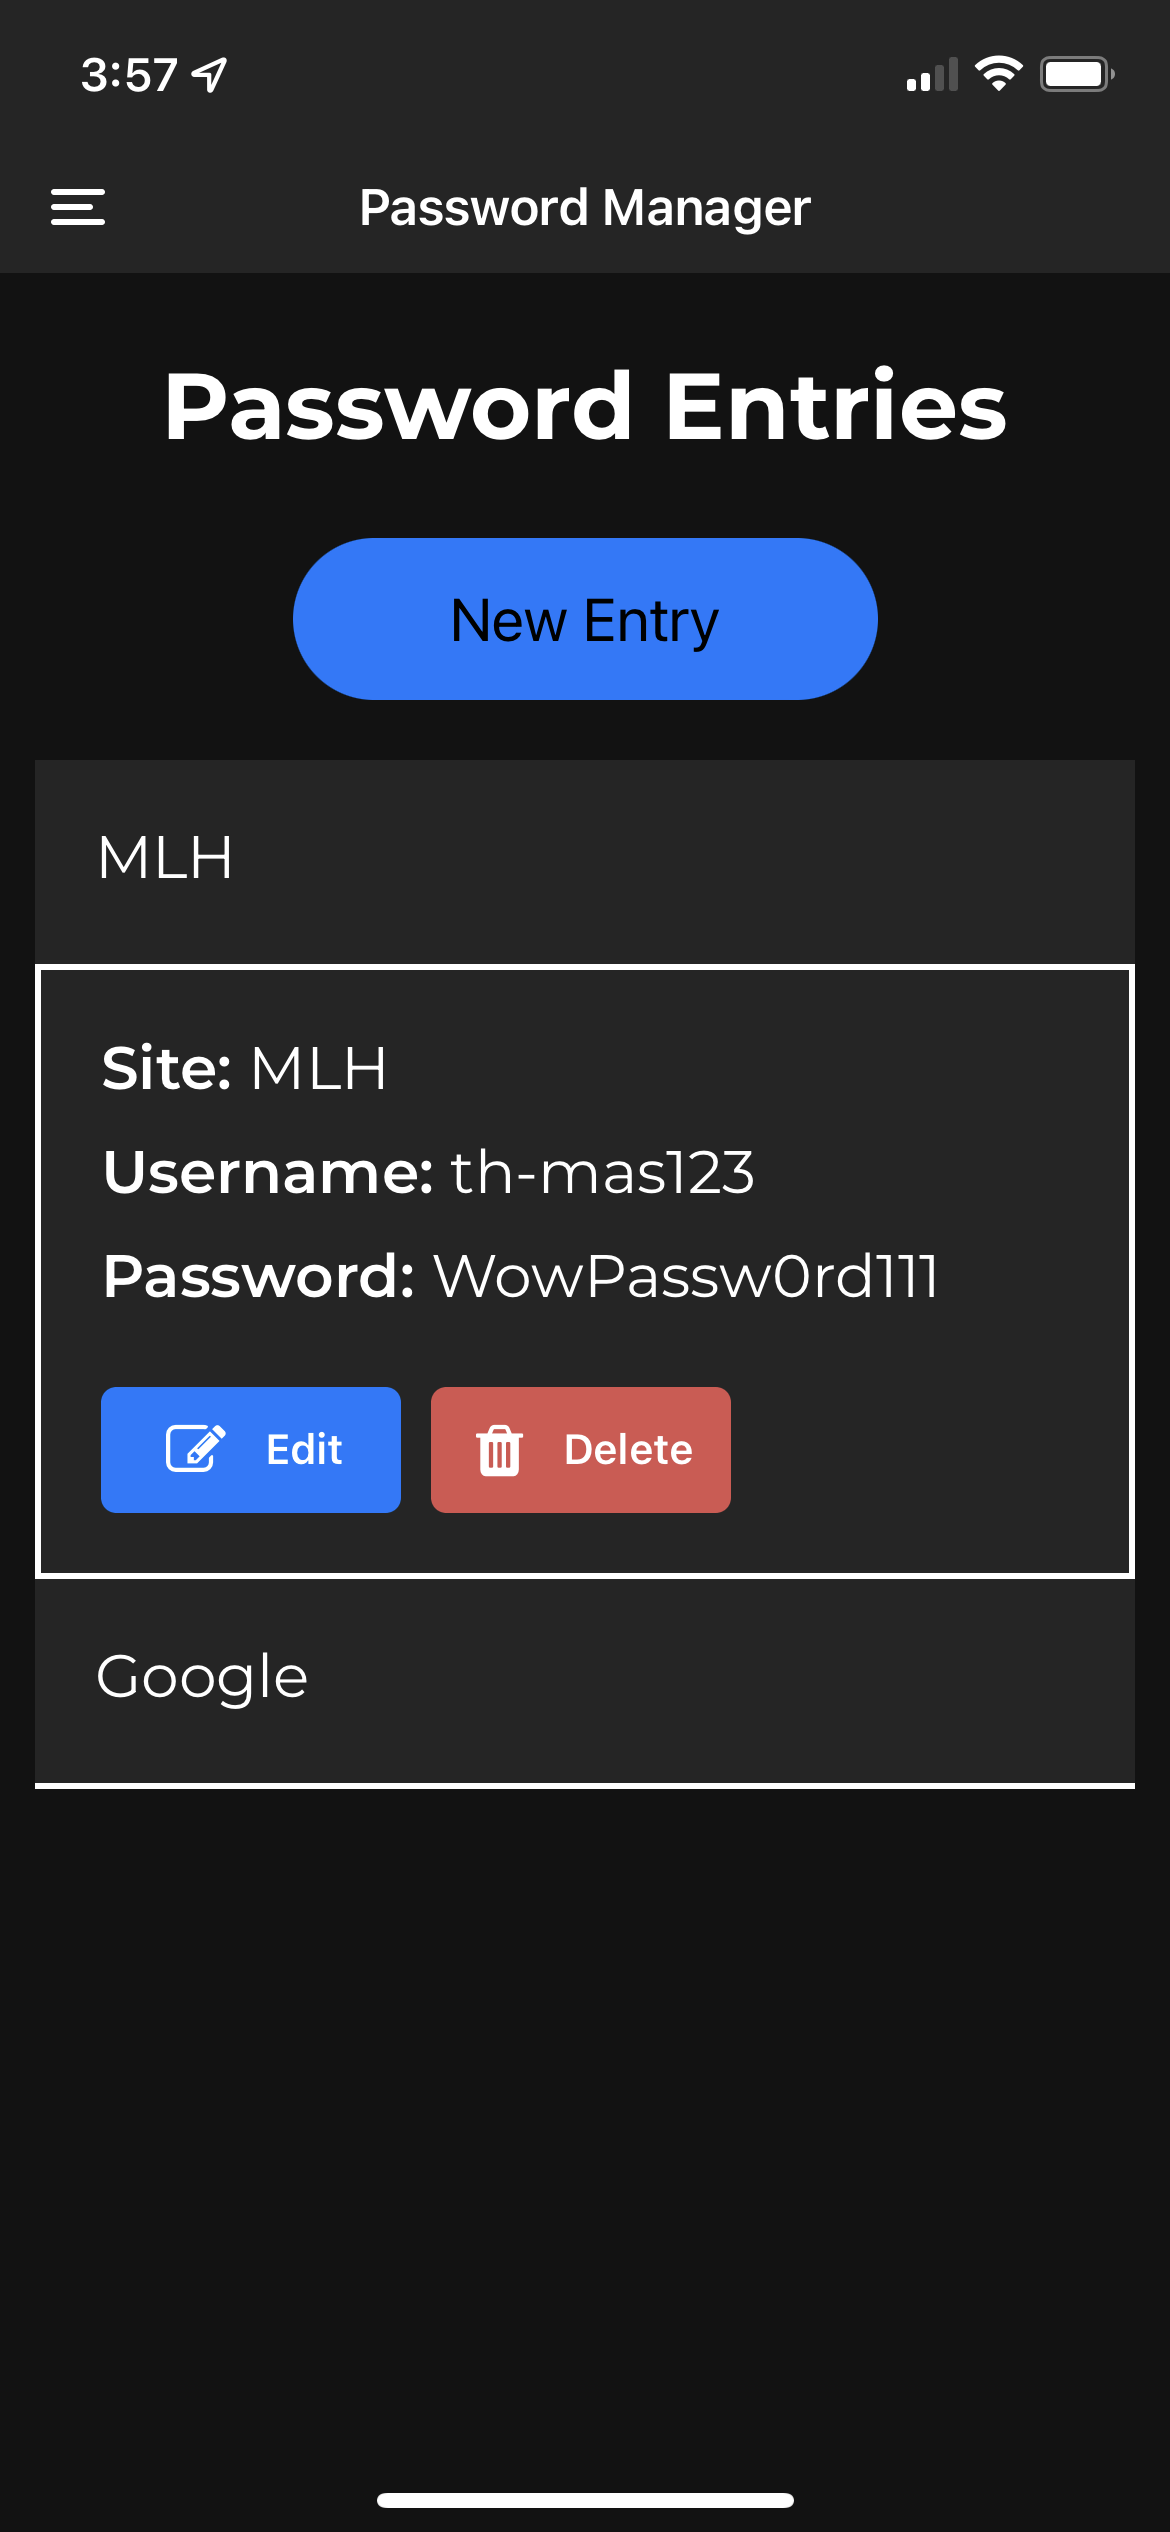Expand the Google entry
Image resolution: width=1170 pixels, height=2532 pixels.
(585, 1680)
